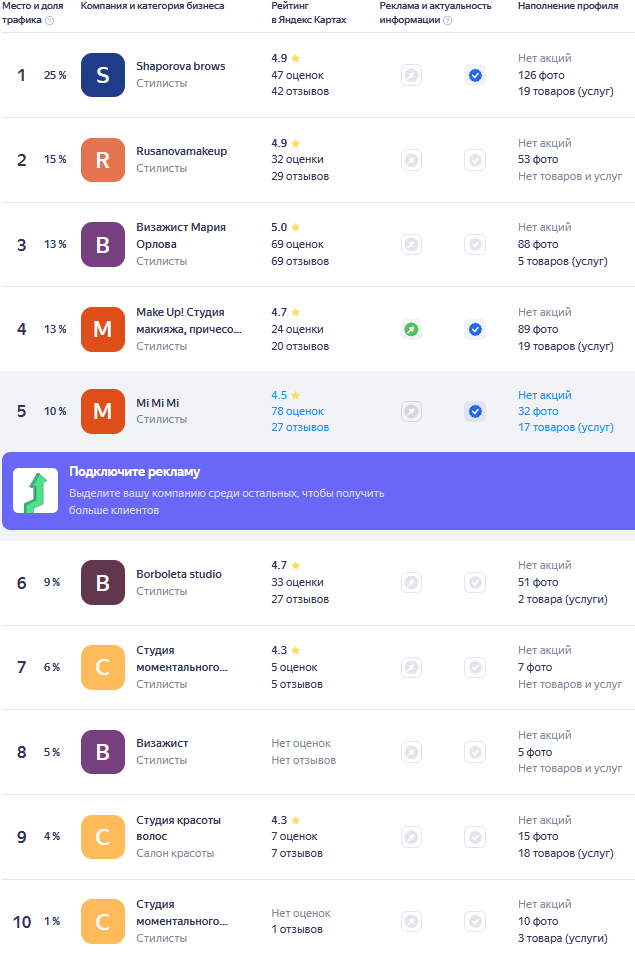Click the grey verified checkmark in row 8

[475, 752]
